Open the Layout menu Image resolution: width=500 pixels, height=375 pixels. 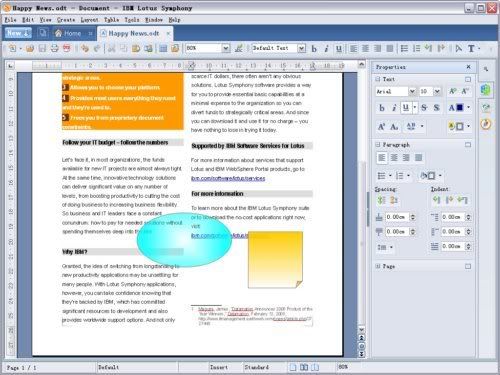pyautogui.click(x=89, y=20)
